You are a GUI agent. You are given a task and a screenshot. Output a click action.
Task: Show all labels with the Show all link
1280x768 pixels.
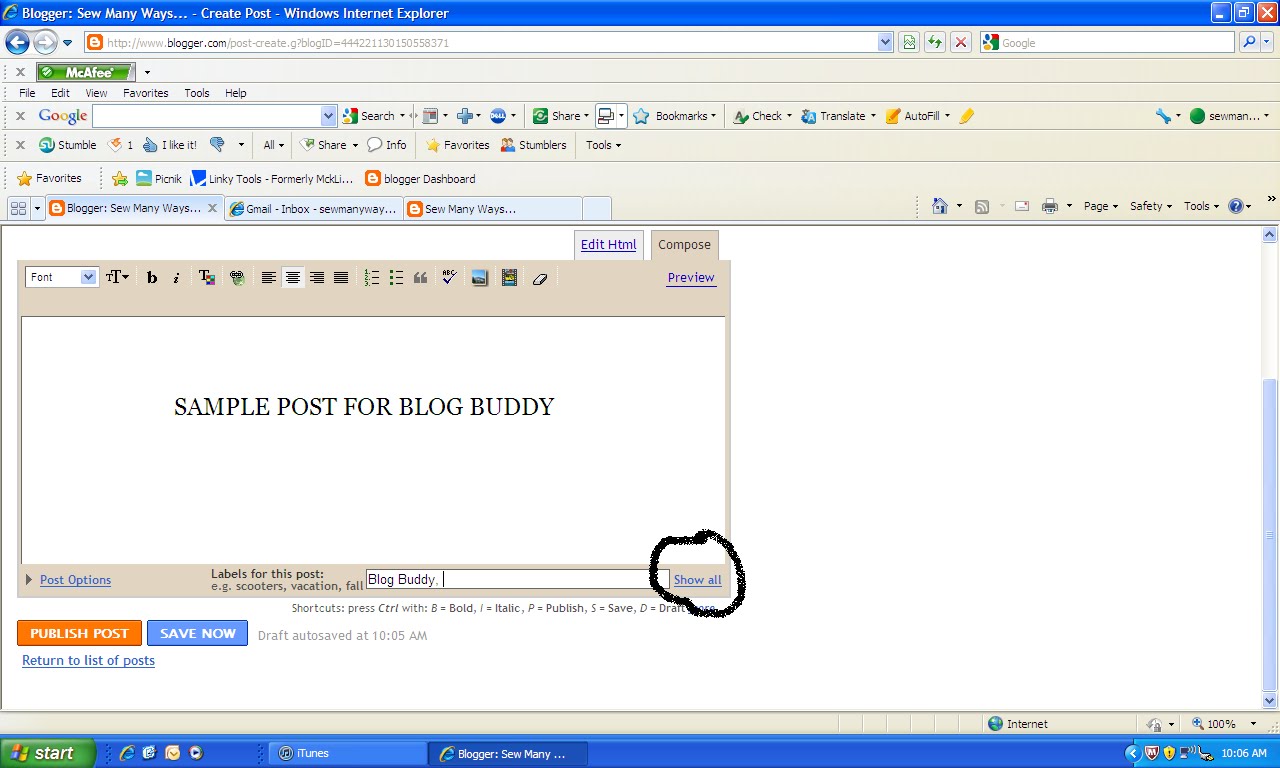tap(697, 579)
